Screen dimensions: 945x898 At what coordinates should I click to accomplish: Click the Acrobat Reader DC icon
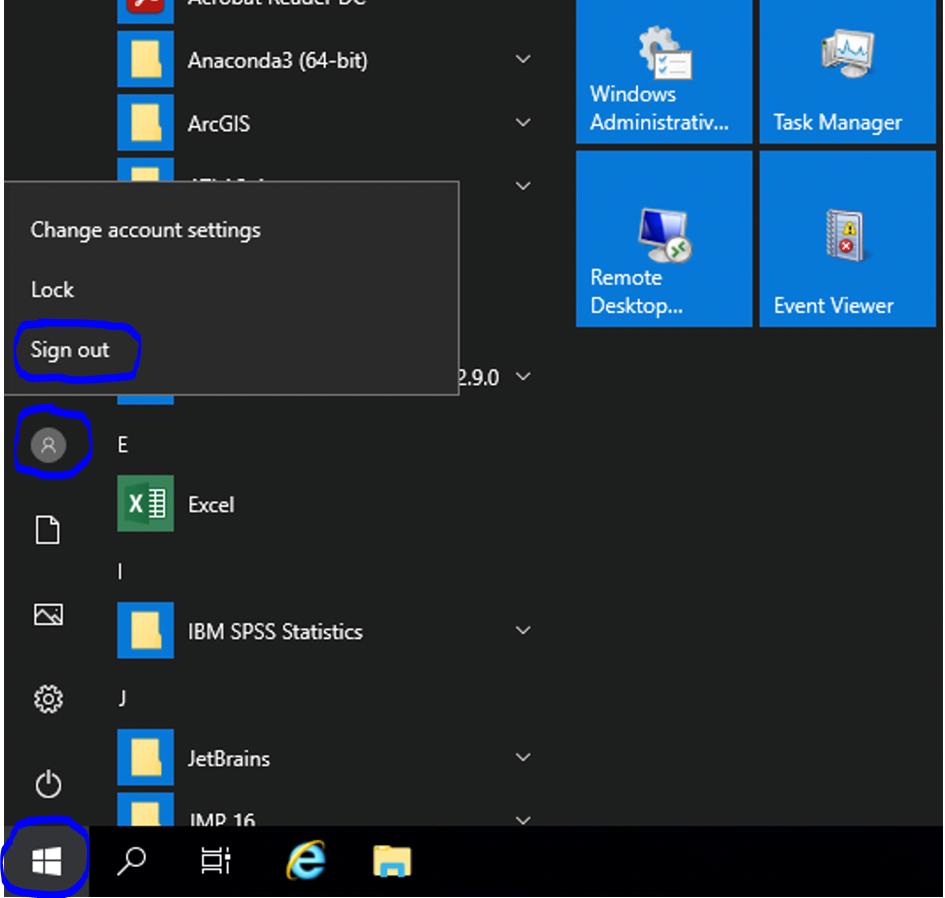pyautogui.click(x=145, y=11)
